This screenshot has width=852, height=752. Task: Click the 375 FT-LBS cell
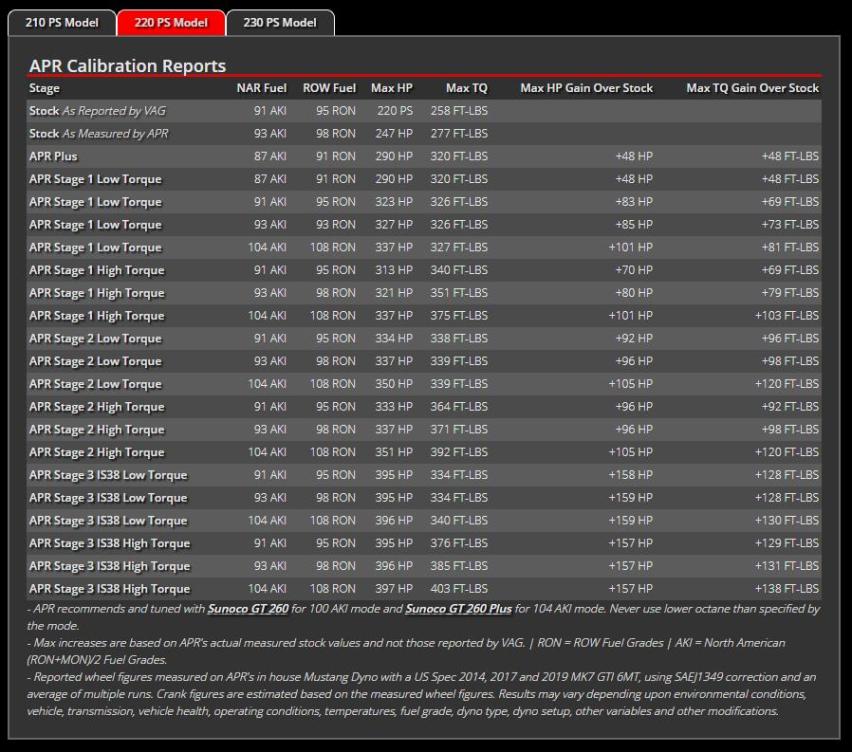tap(459, 316)
